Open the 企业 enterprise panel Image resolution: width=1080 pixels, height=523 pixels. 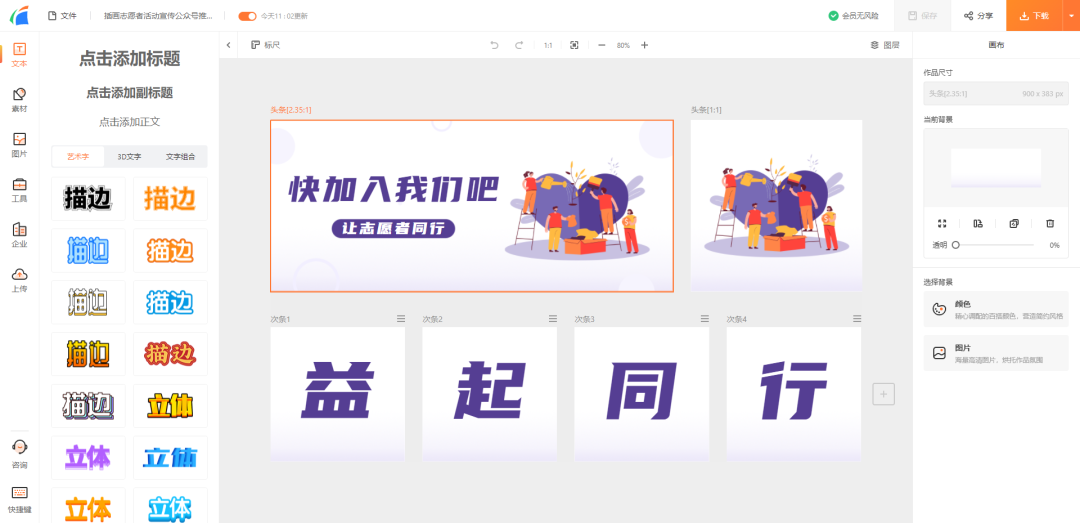point(19,235)
